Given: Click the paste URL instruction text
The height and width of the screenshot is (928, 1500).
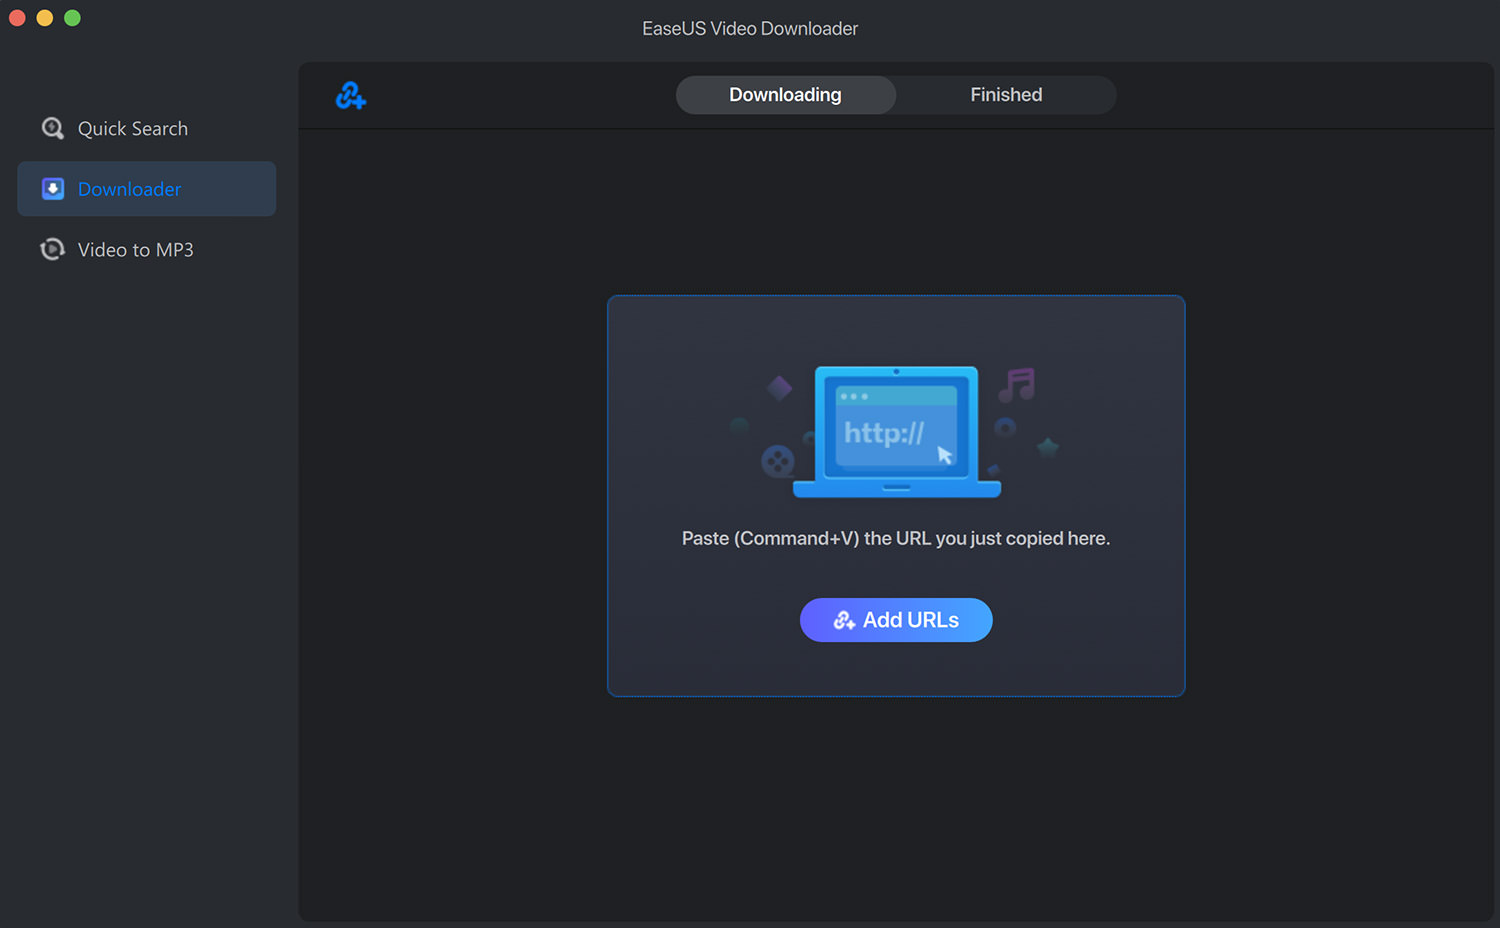Looking at the screenshot, I should pyautogui.click(x=896, y=538).
